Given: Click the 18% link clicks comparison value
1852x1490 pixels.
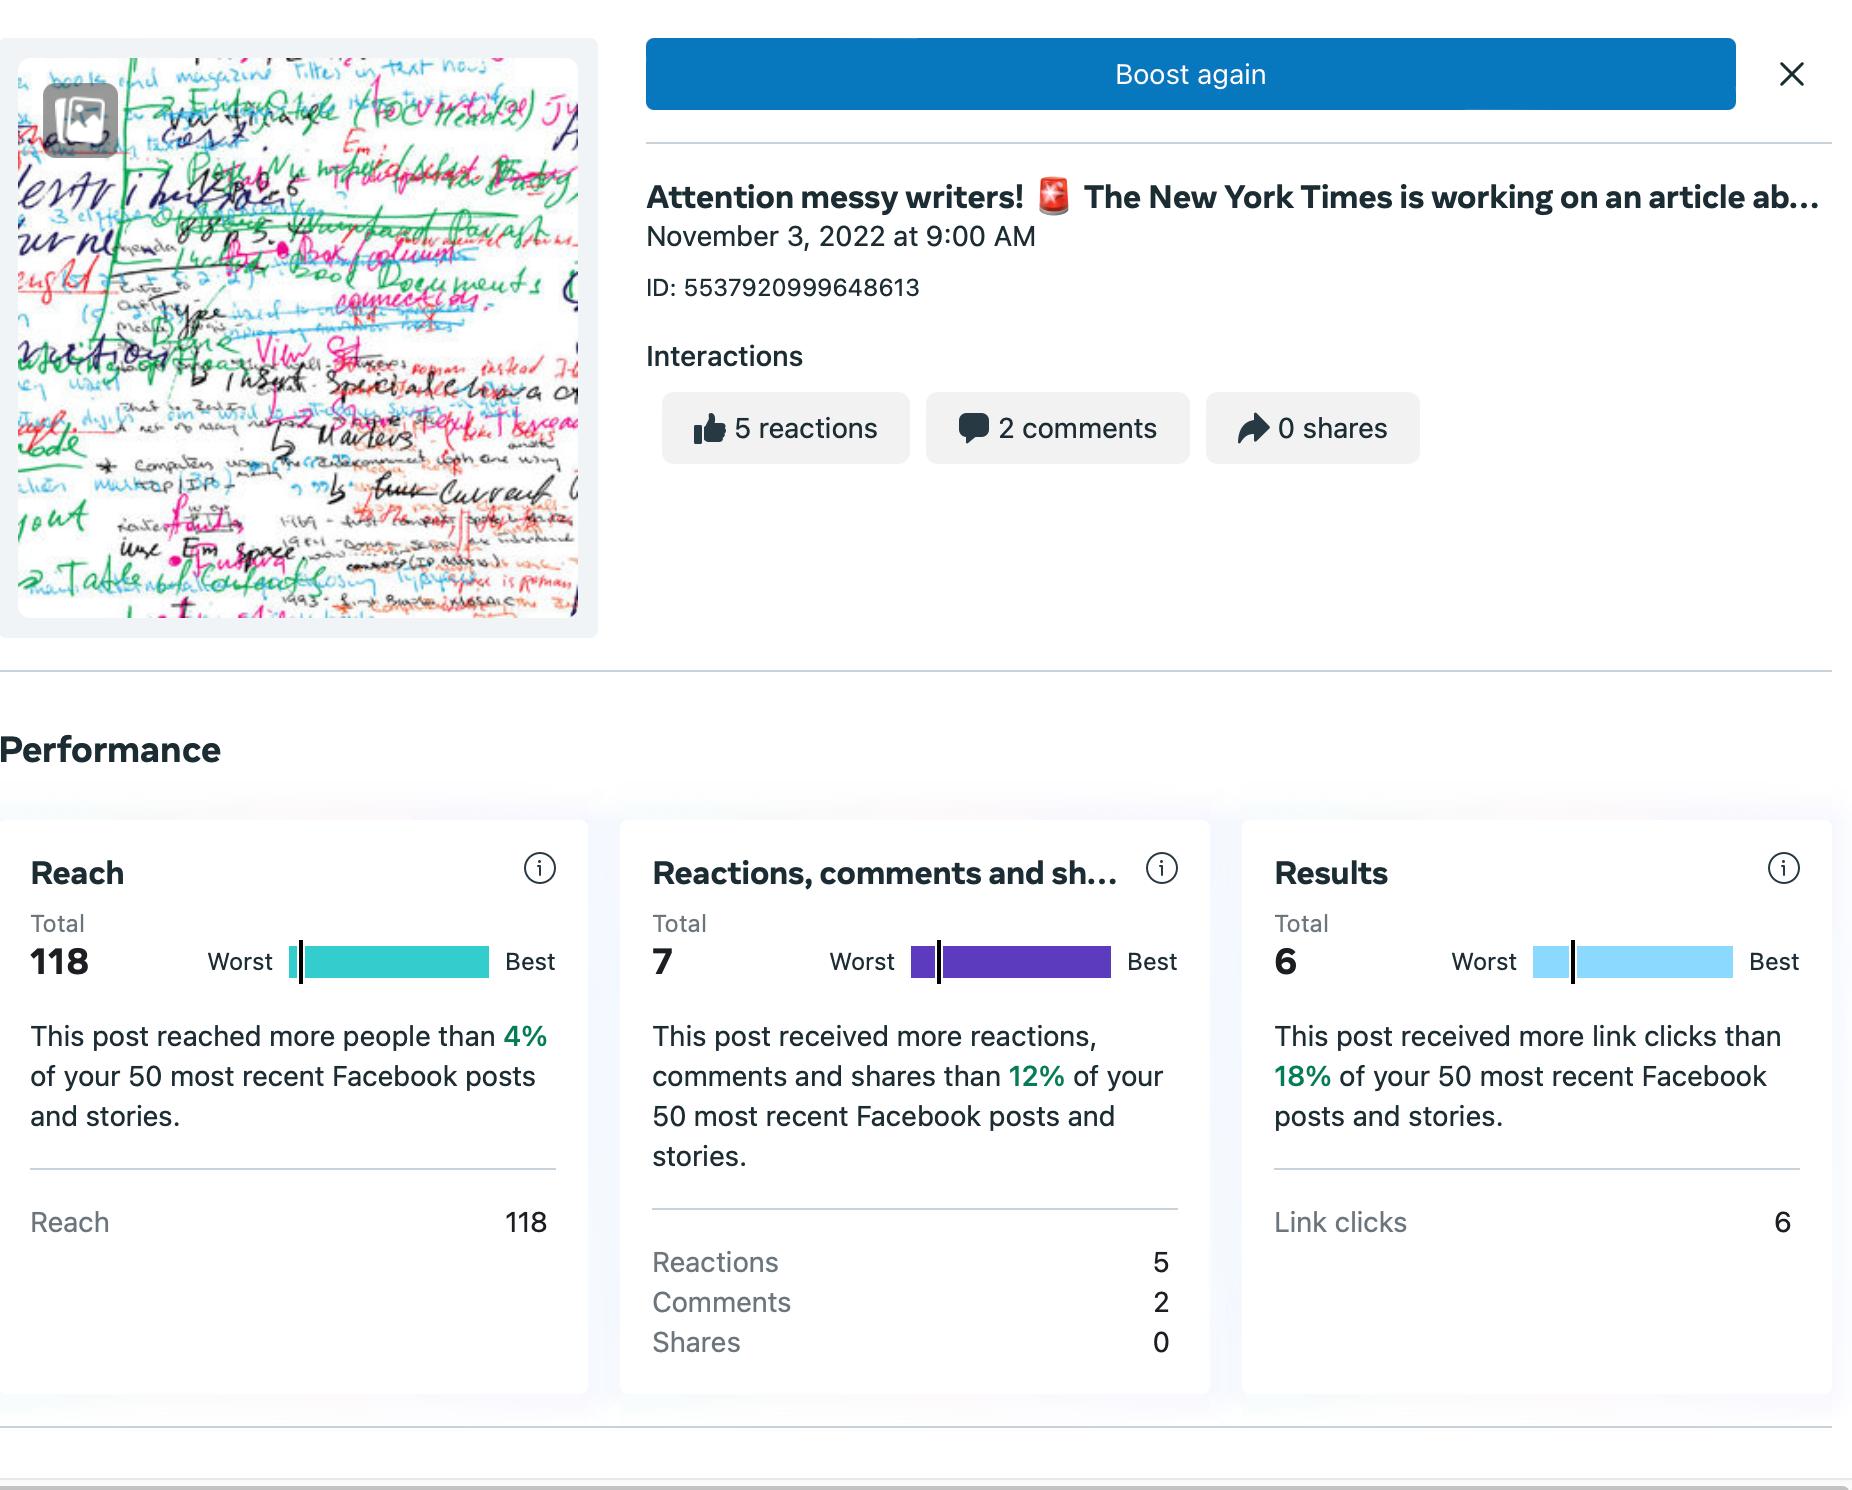Looking at the screenshot, I should (x=1303, y=1076).
